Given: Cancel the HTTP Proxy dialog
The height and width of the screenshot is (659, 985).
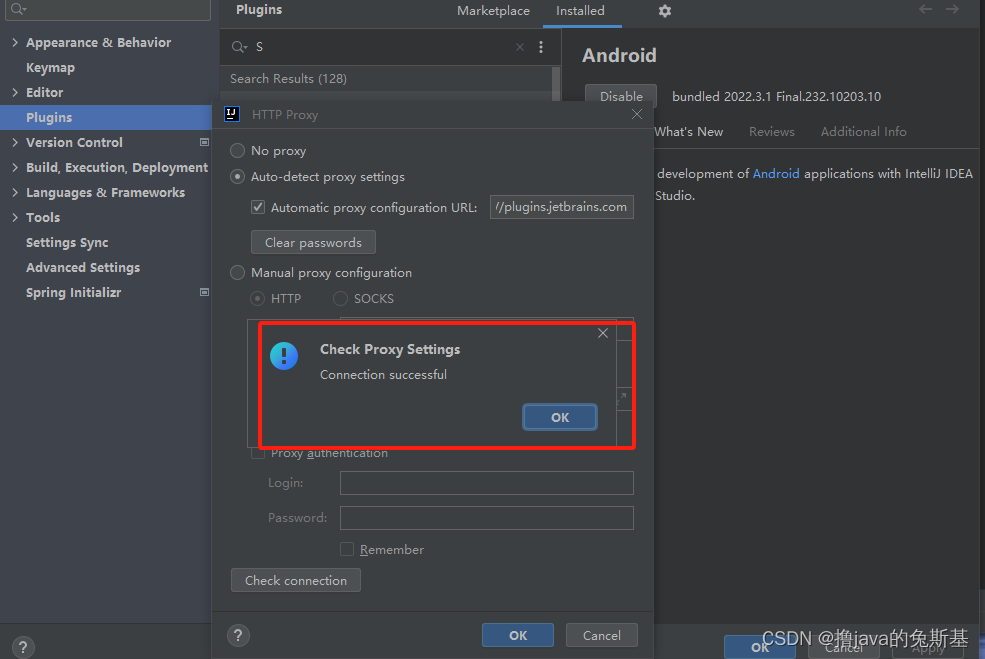Looking at the screenshot, I should pos(602,635).
